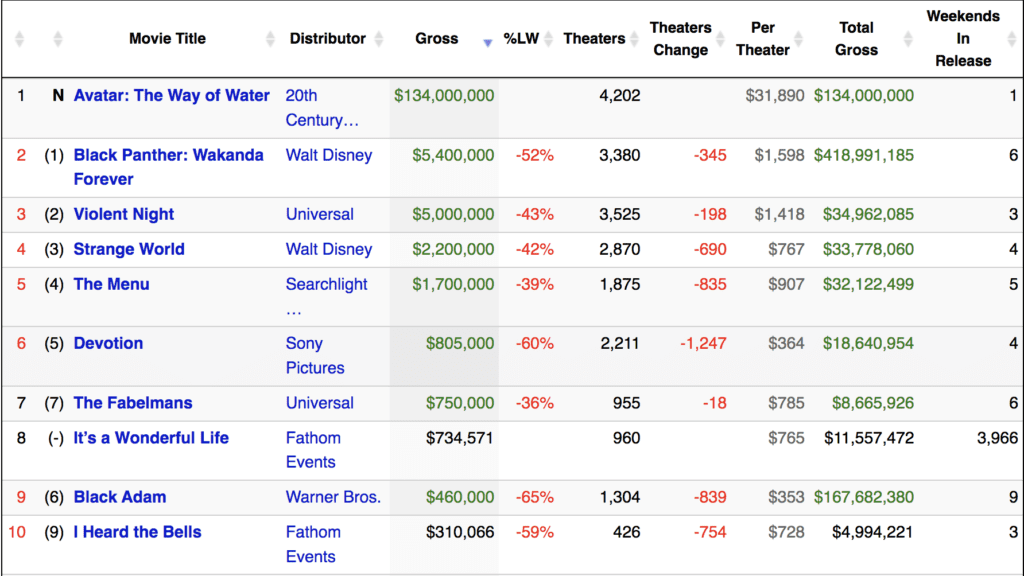
Task: Select the -835 theaters change value
Action: point(710,284)
